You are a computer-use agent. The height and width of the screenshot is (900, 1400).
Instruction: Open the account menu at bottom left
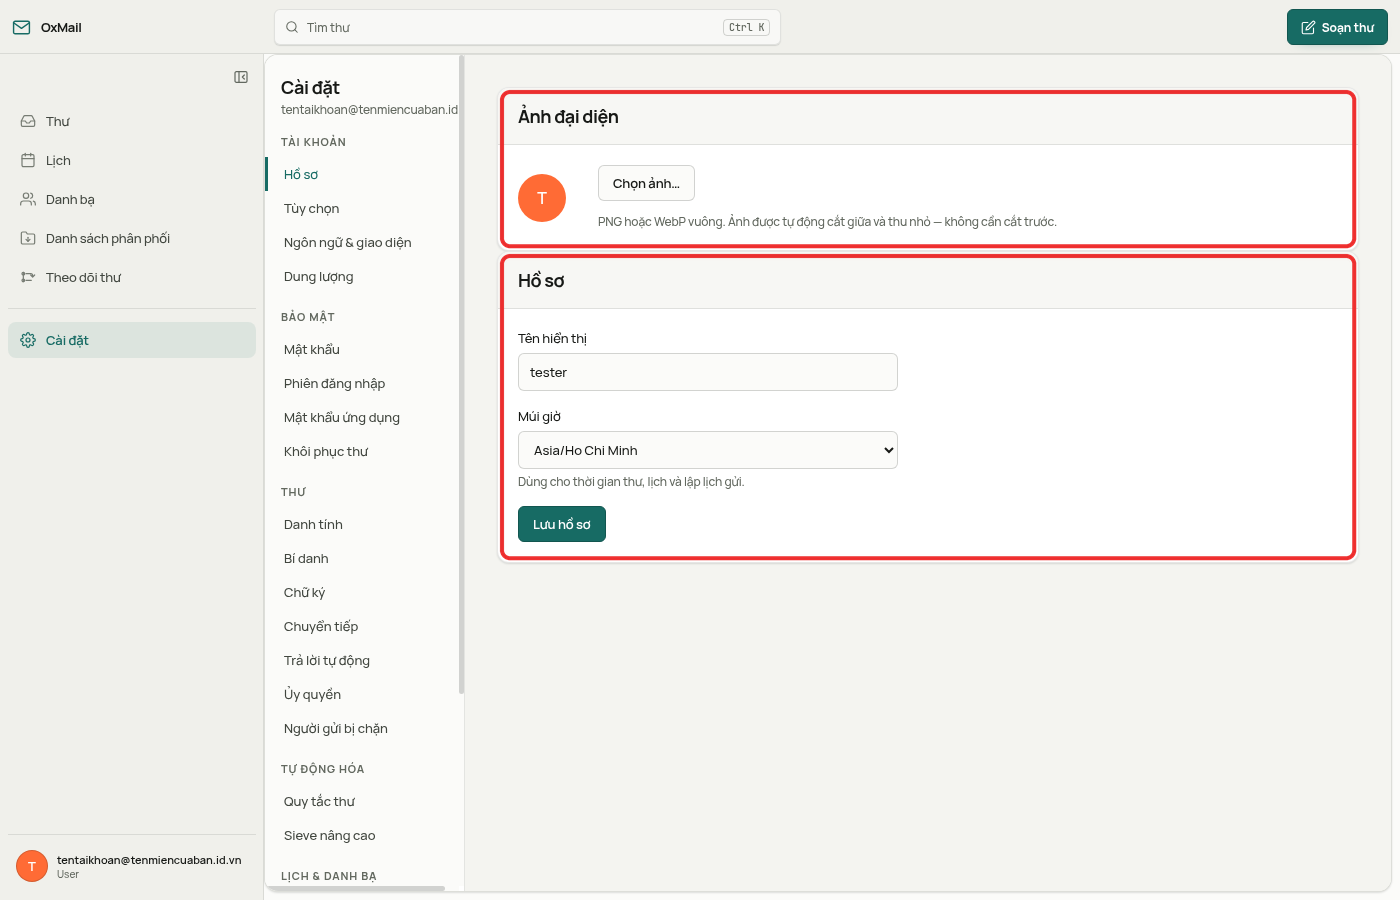click(x=132, y=866)
